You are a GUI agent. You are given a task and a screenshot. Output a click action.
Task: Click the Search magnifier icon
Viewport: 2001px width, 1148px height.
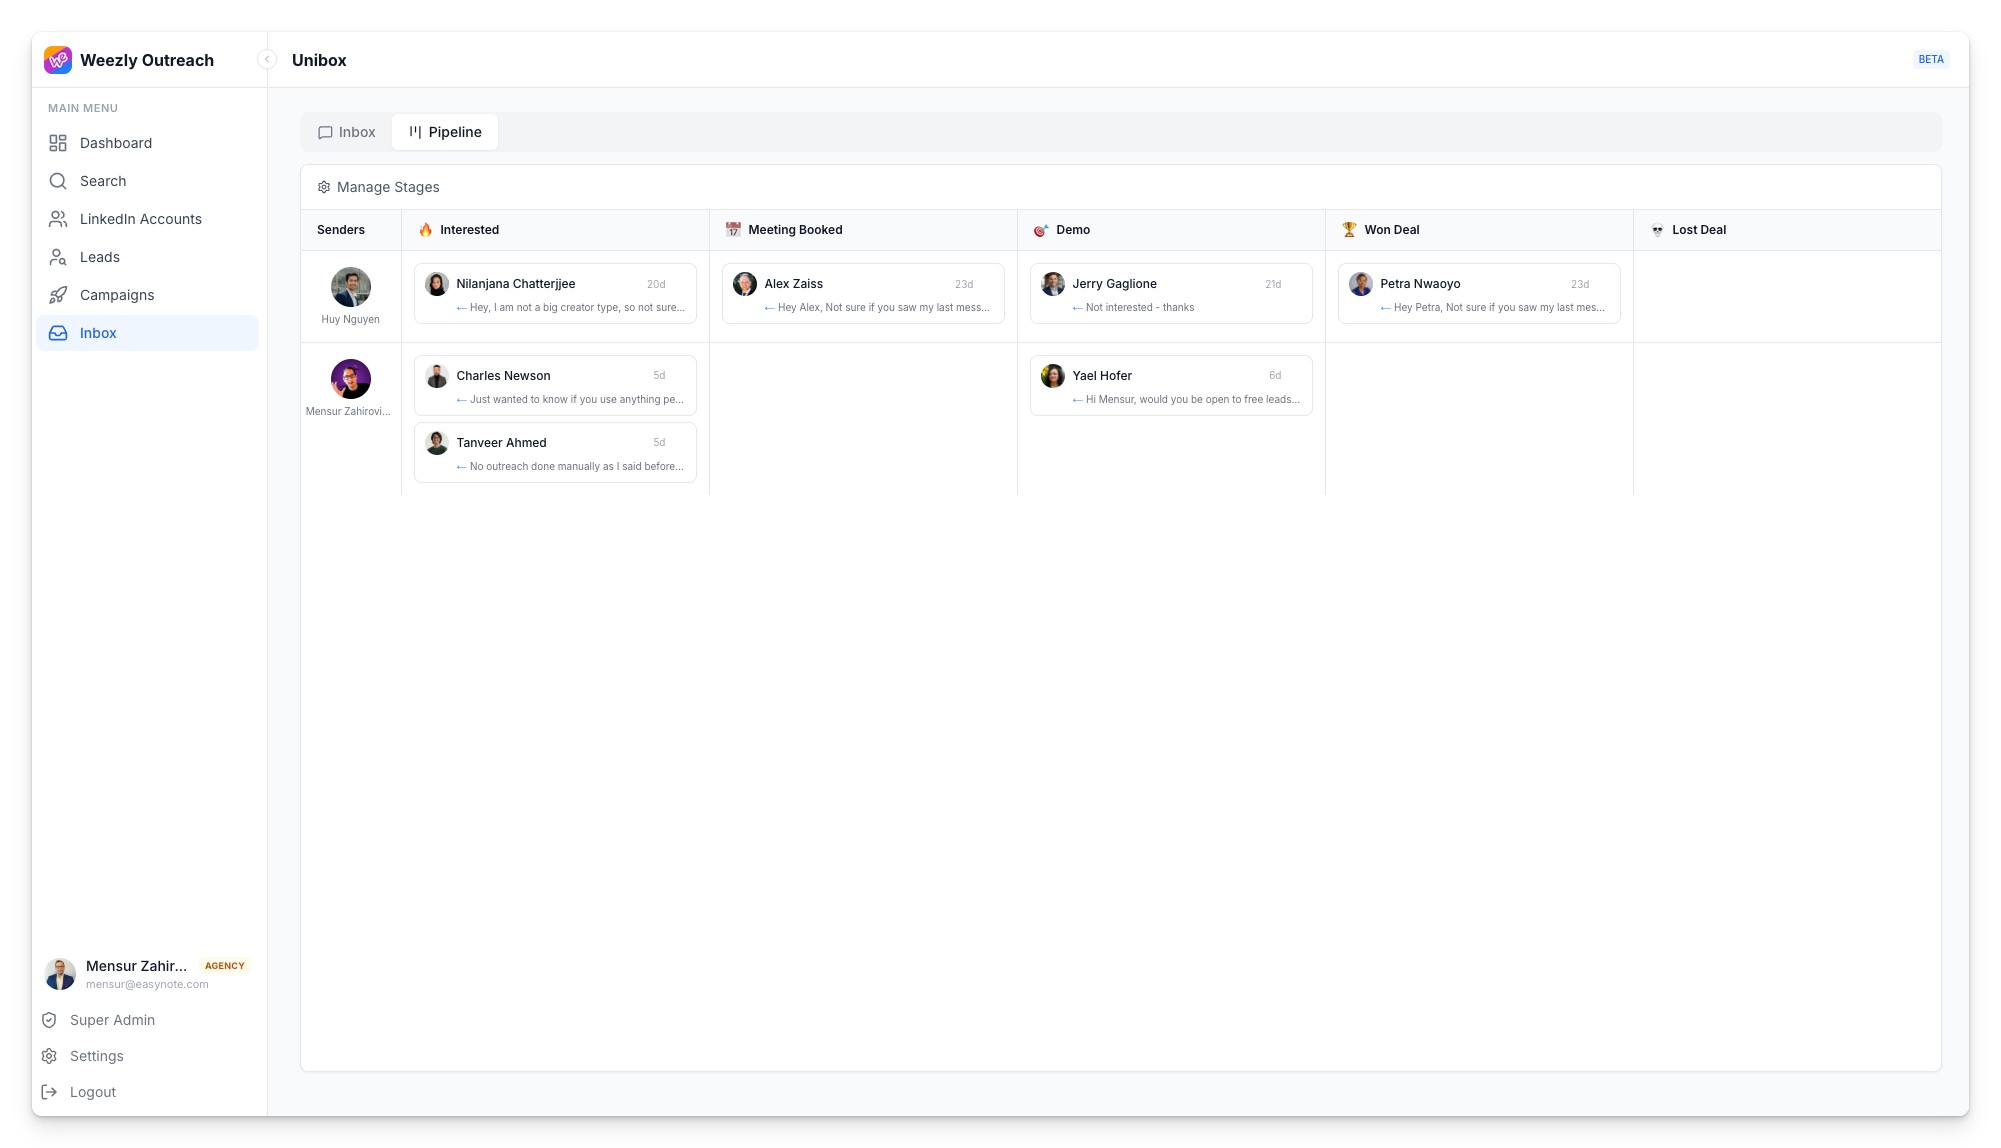point(58,181)
